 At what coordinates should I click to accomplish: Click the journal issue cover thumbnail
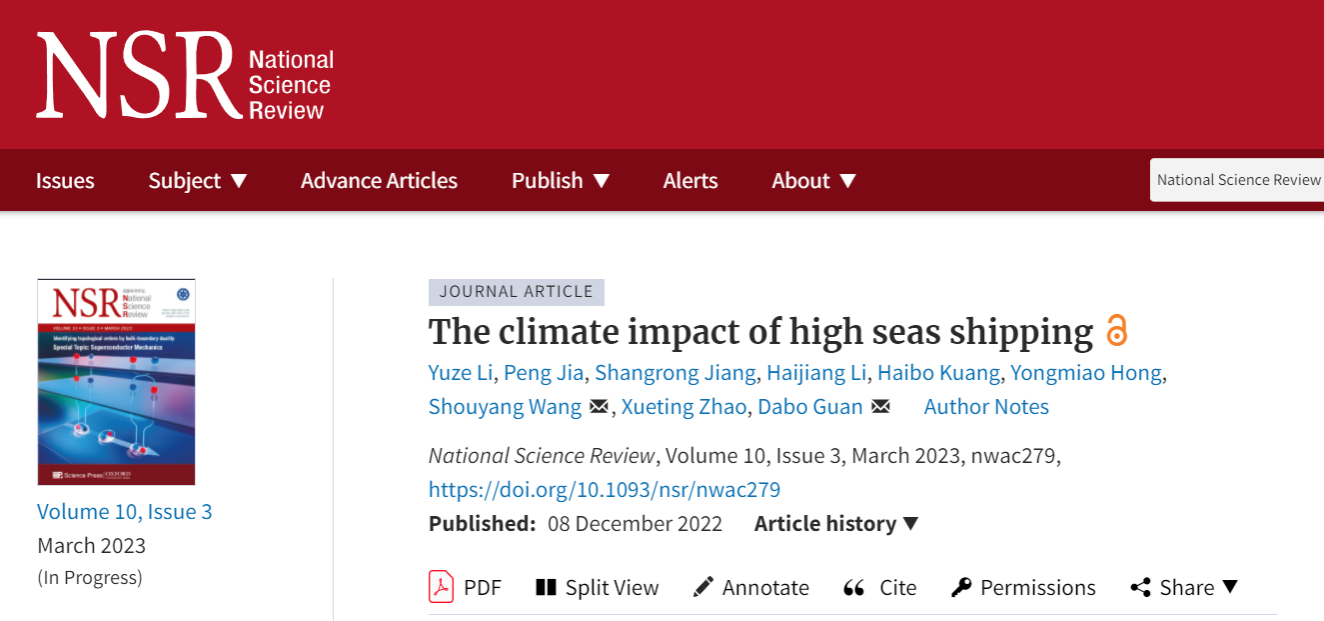click(x=116, y=382)
